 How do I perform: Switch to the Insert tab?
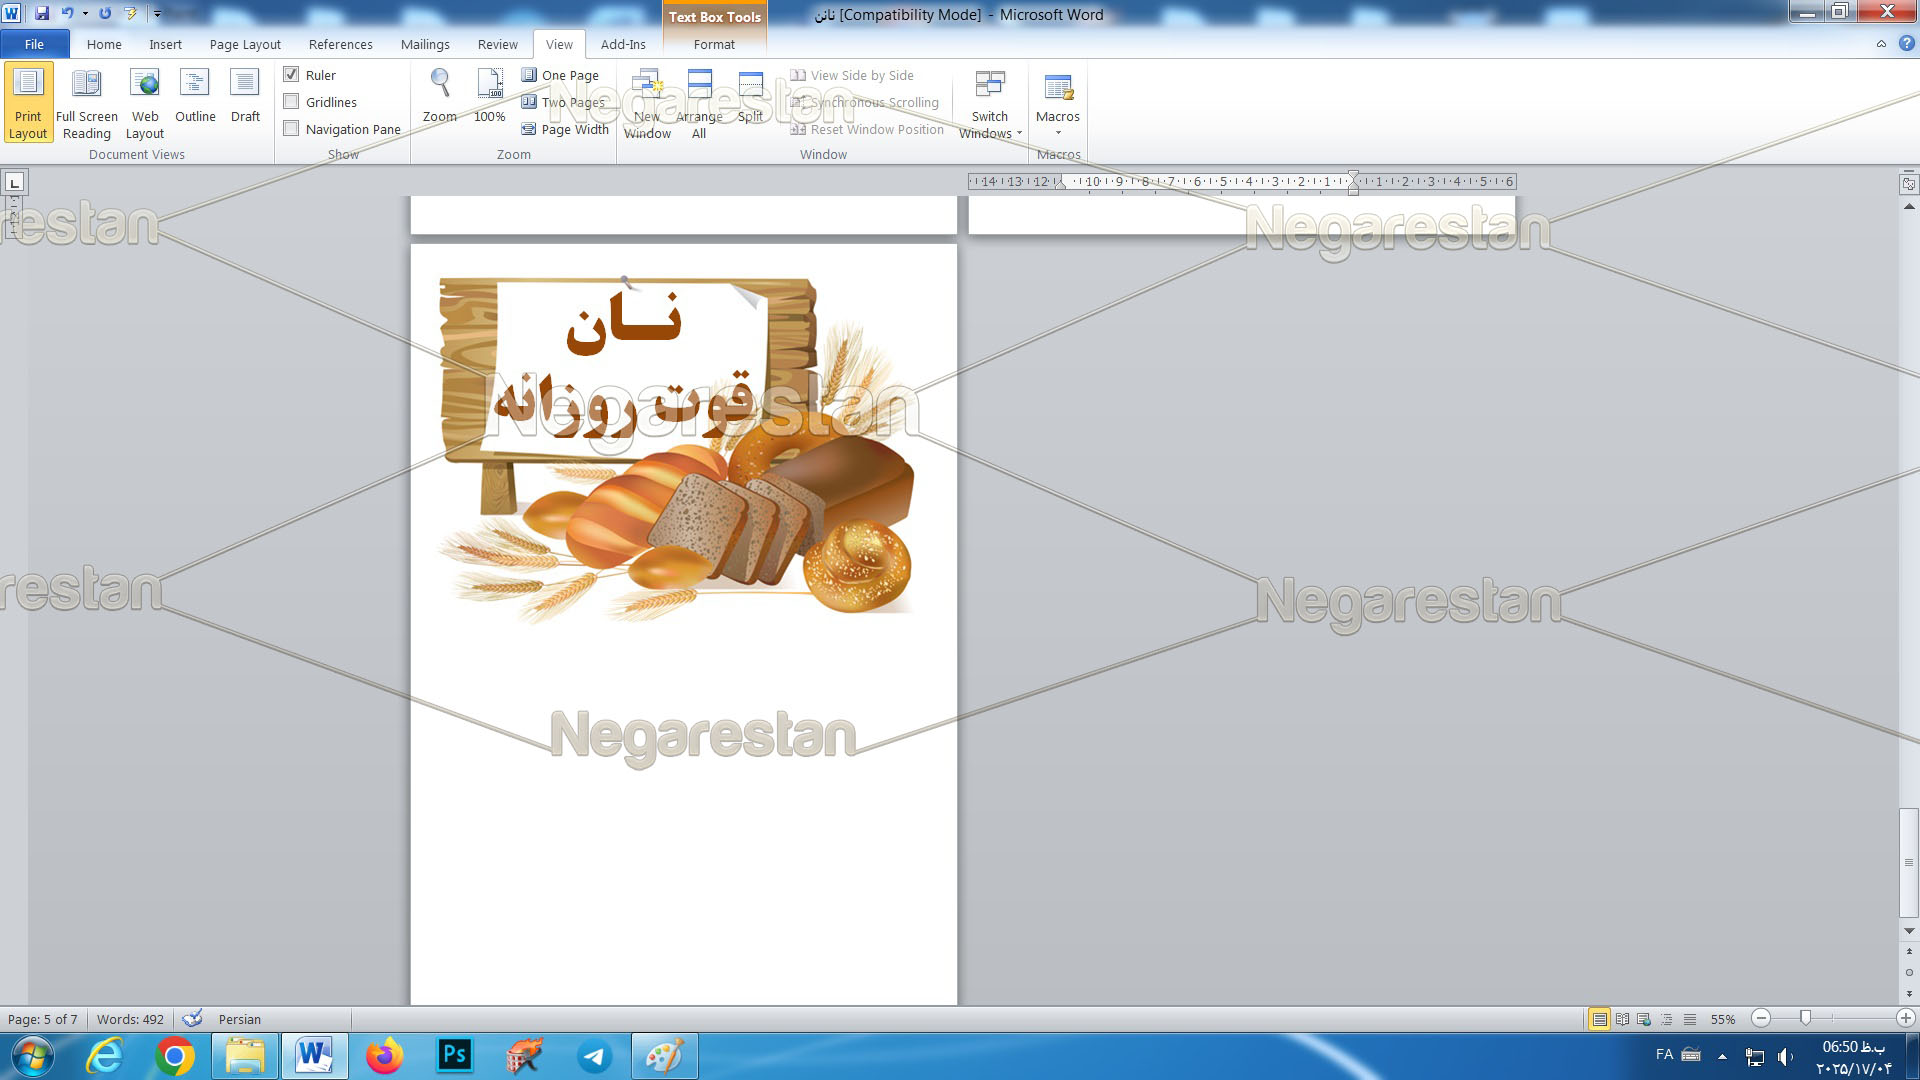coord(165,44)
